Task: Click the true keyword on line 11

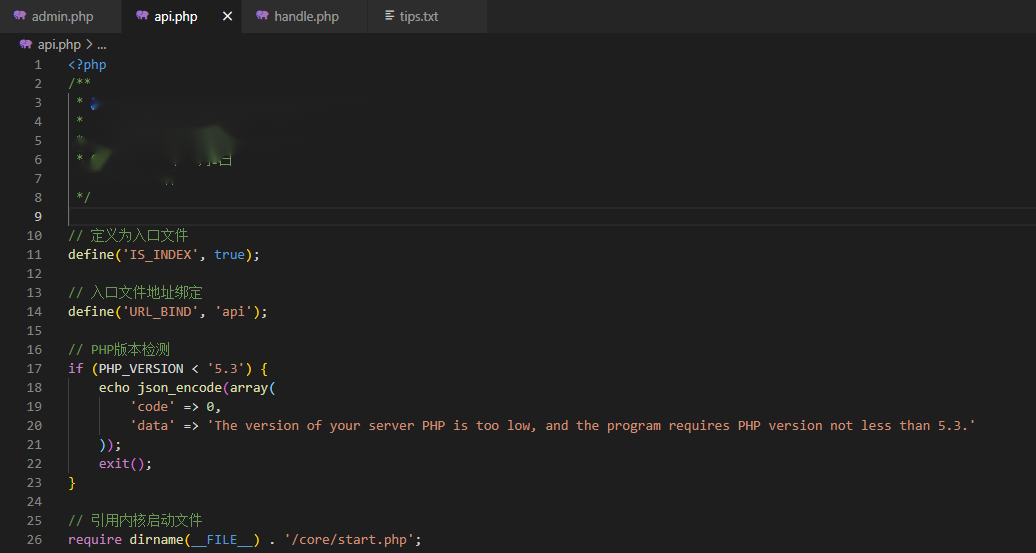Action: [230, 255]
